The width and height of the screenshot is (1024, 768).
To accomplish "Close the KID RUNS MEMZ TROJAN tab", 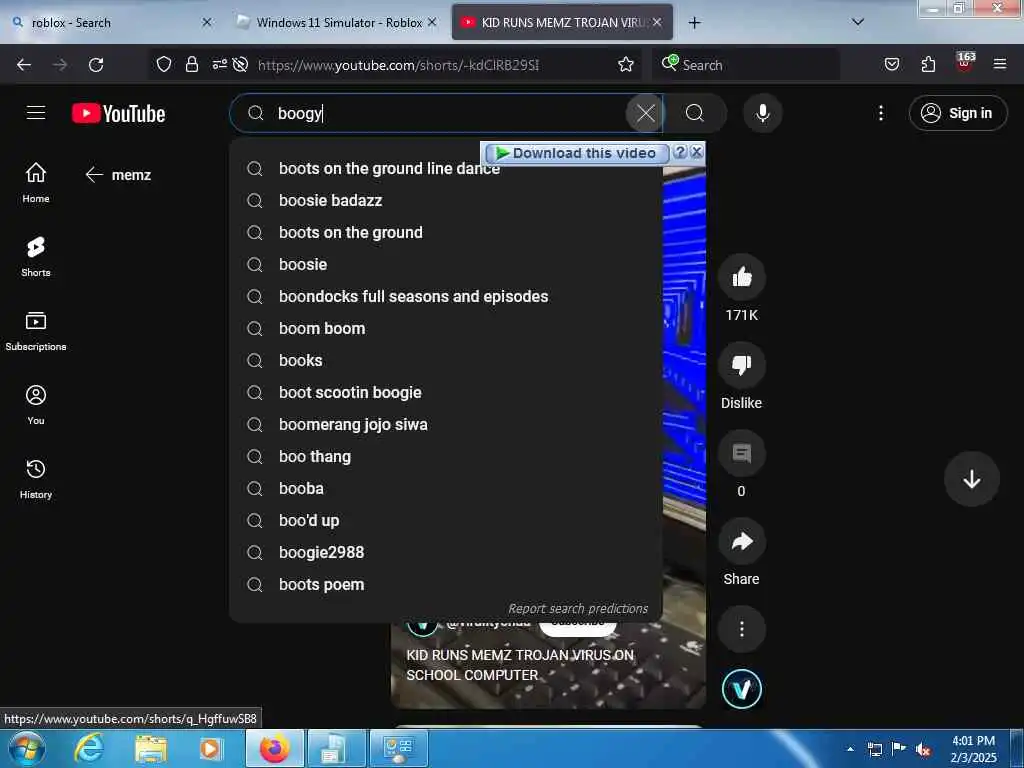I will (656, 22).
